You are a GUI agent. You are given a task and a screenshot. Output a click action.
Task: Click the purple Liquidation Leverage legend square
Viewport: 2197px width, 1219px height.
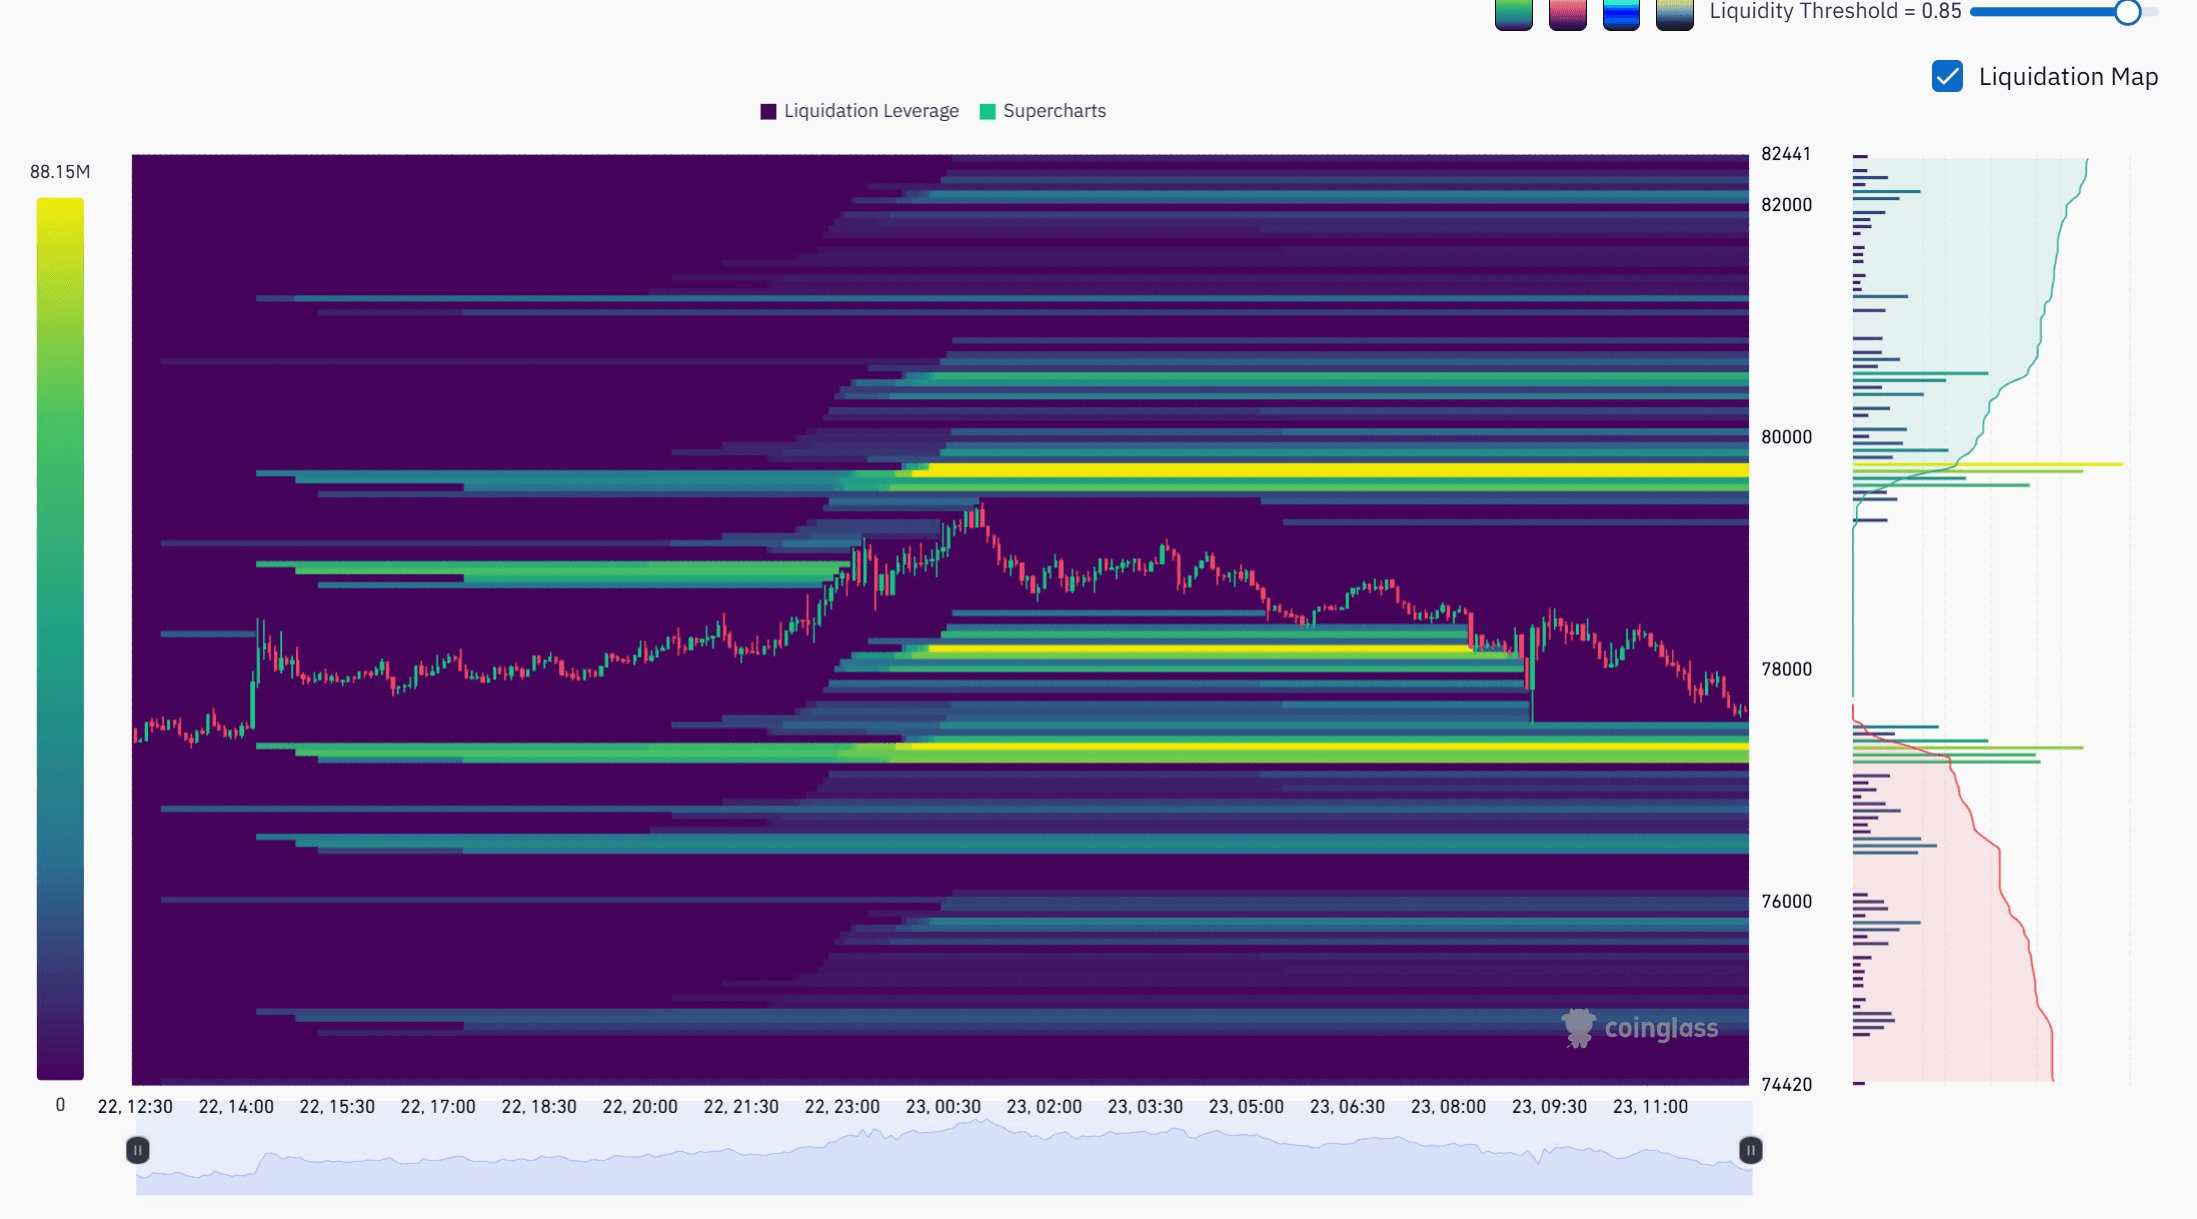click(768, 111)
